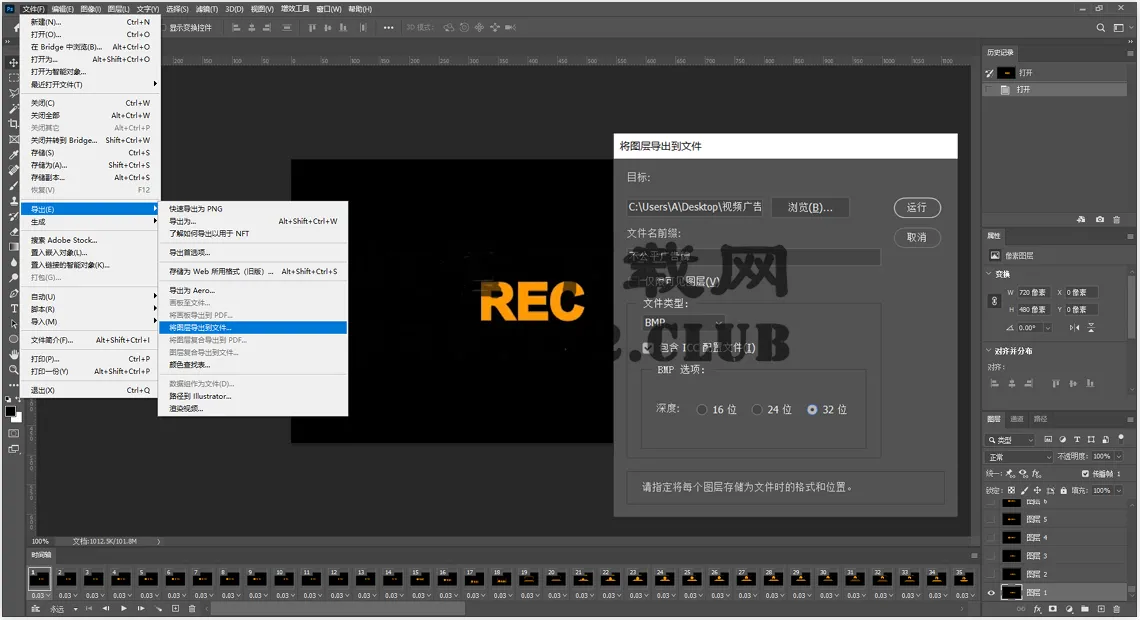
Task: Open the 正常 blend mode dropdown
Action: pyautogui.click(x=1019, y=457)
